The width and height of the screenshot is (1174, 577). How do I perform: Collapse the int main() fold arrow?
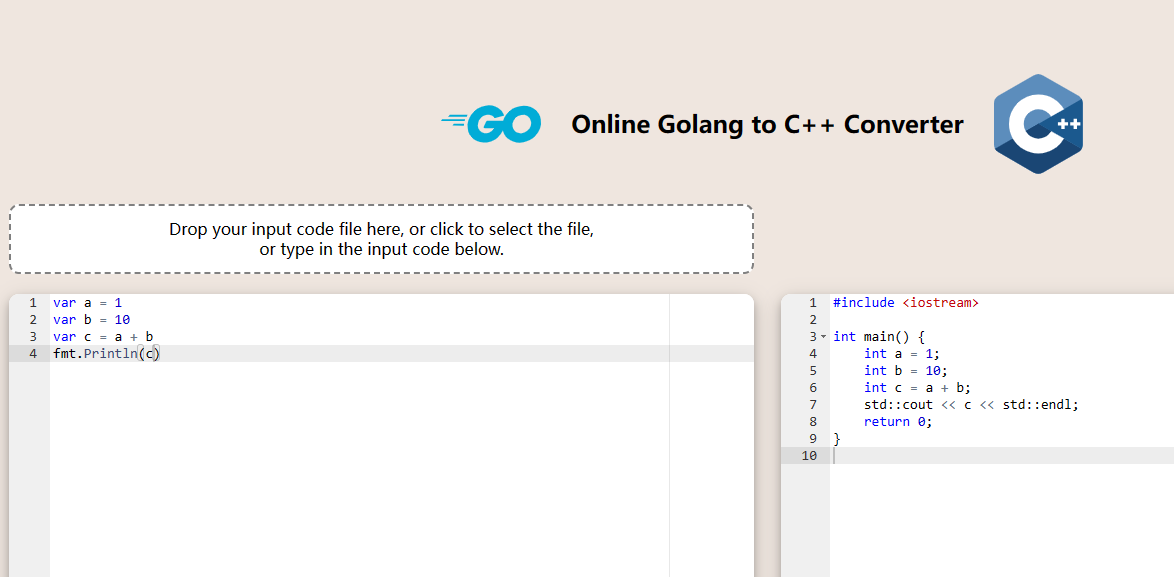[x=824, y=337]
